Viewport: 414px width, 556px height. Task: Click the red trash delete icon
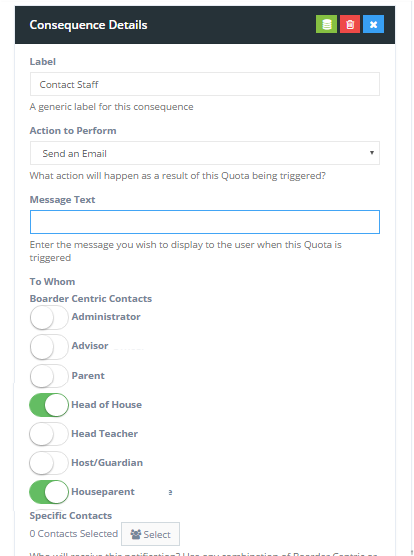[x=350, y=24]
